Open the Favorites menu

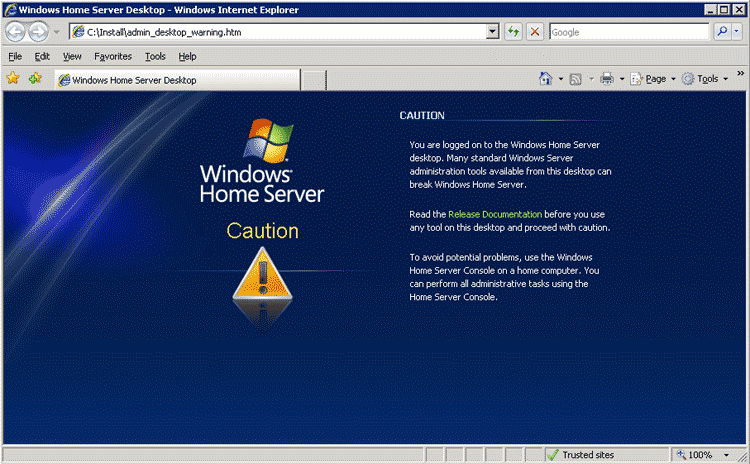tap(113, 56)
